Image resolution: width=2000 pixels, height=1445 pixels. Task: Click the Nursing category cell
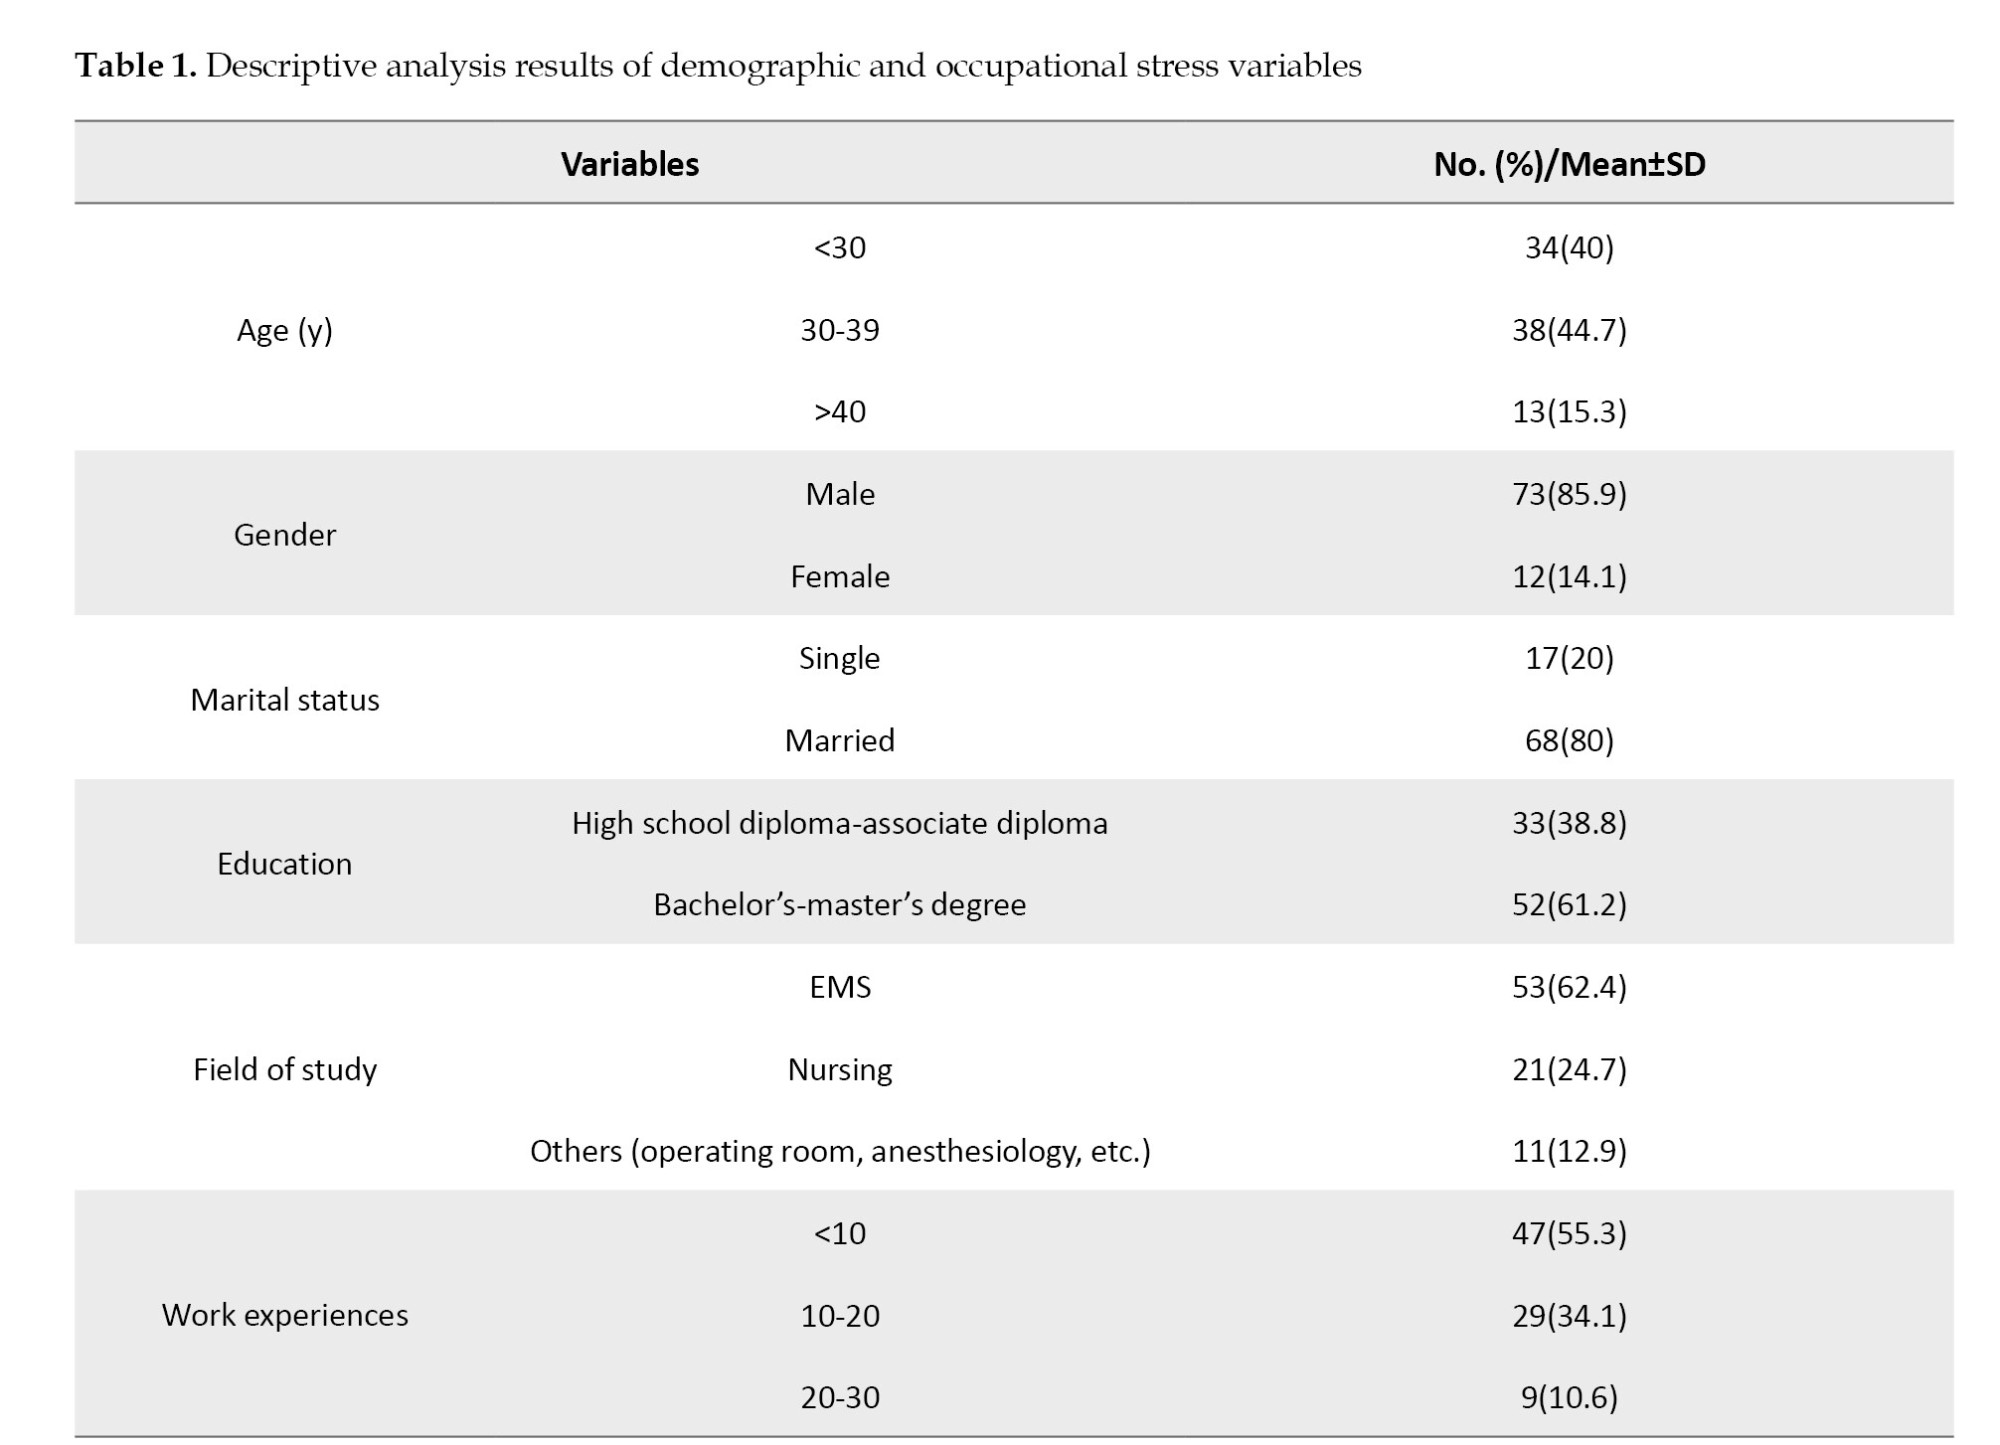click(839, 1070)
